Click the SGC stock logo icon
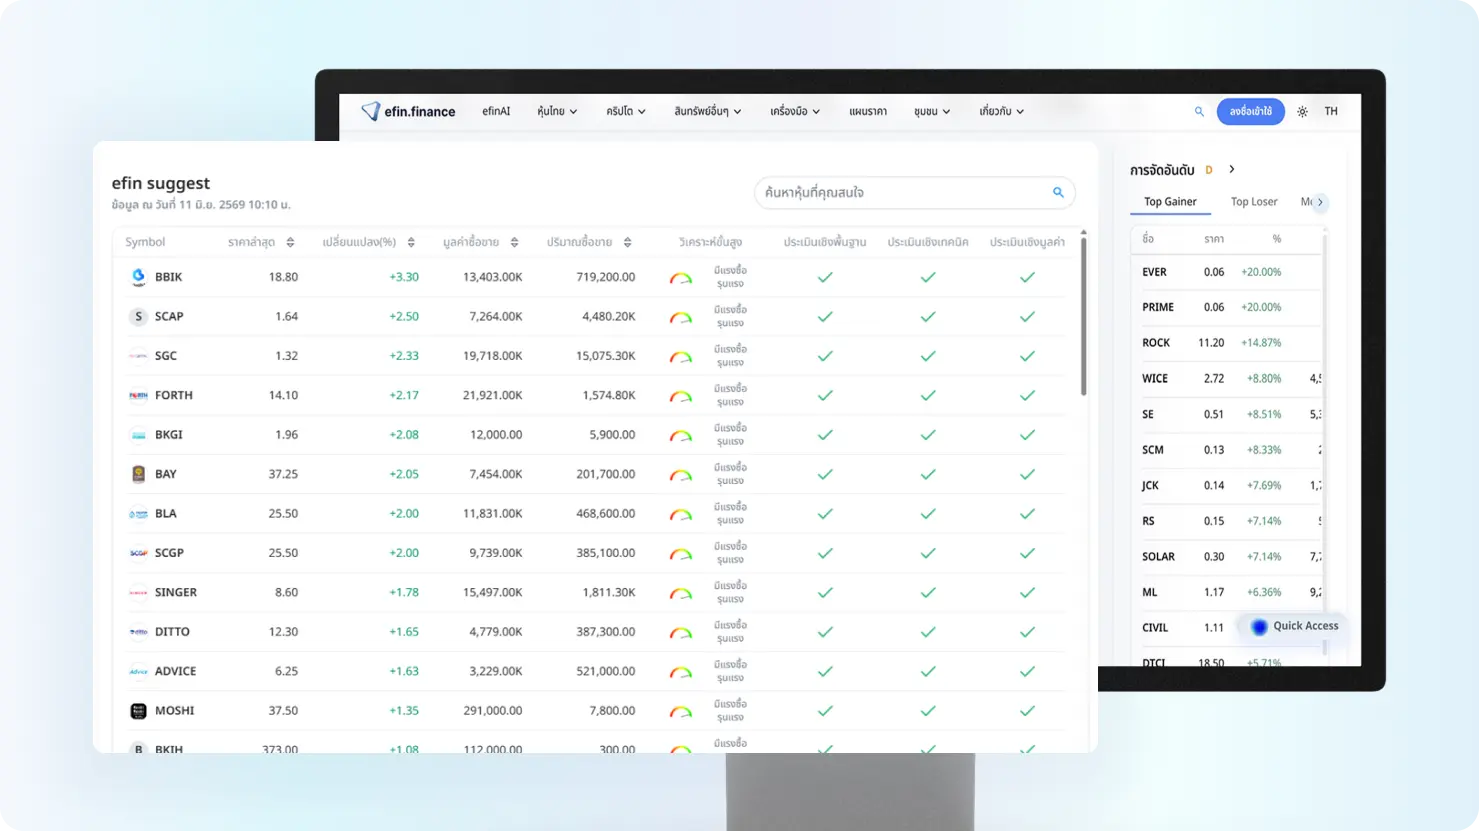 point(138,356)
